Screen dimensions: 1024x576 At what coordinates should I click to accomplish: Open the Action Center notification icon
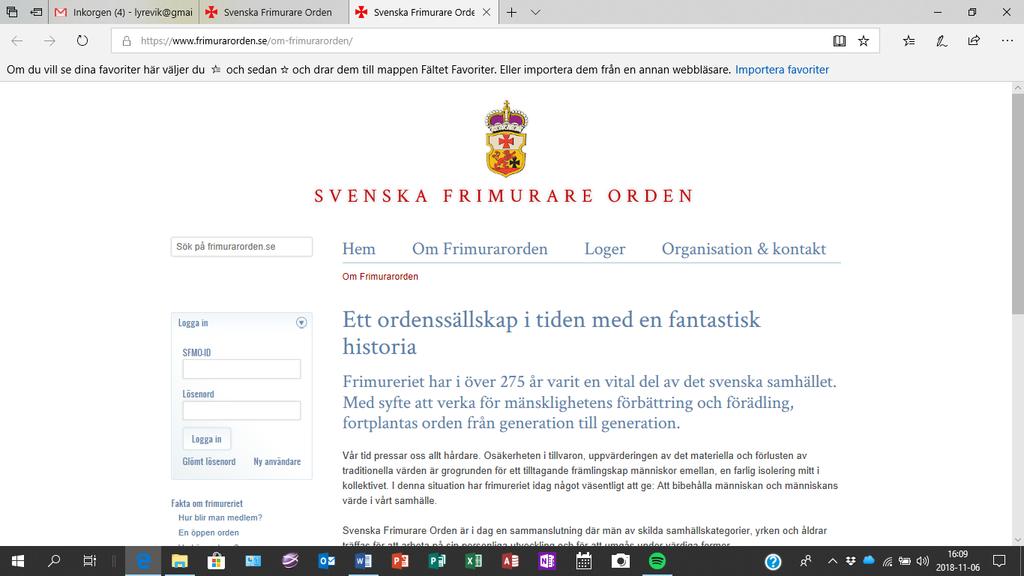tap(999, 561)
